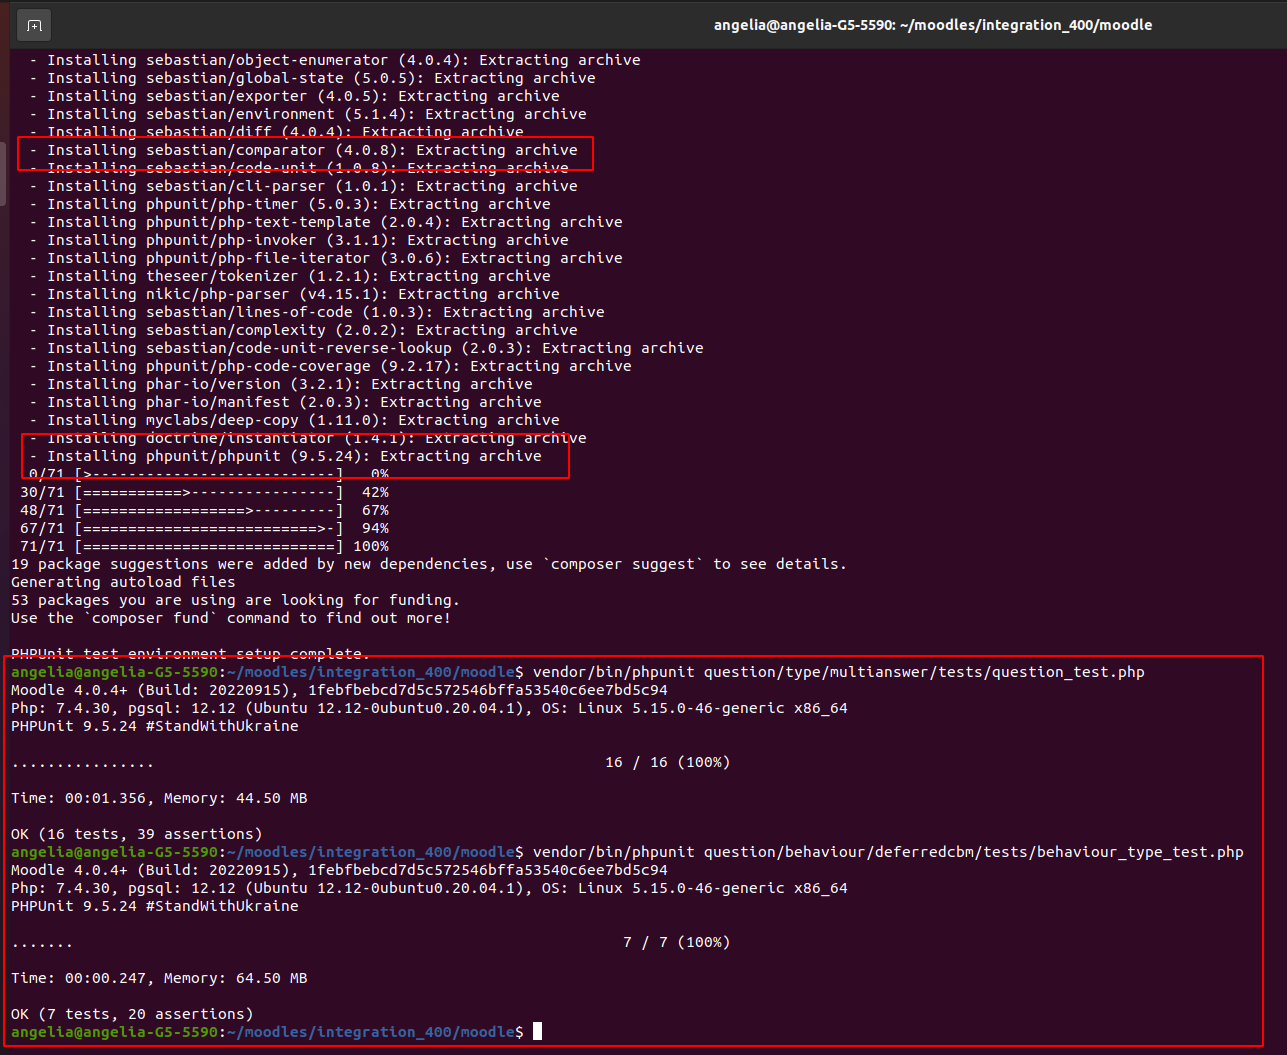The width and height of the screenshot is (1287, 1055).
Task: Click 'OK (16 tests, 39 assertions)' line
Action: (137, 834)
